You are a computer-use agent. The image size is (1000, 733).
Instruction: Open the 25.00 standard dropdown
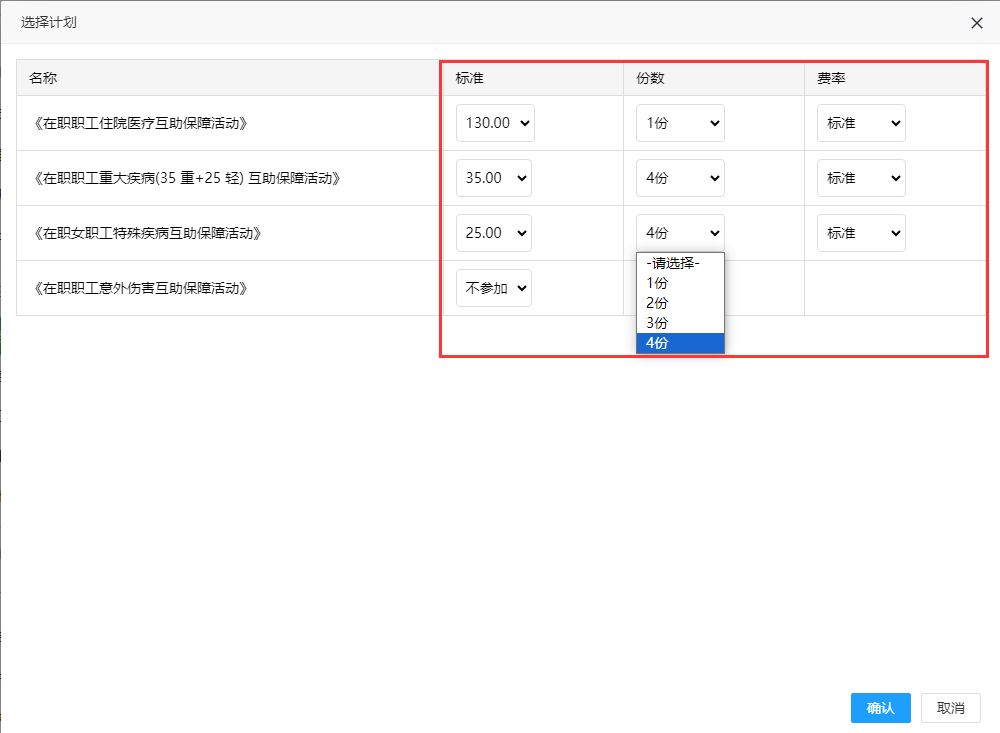click(494, 233)
